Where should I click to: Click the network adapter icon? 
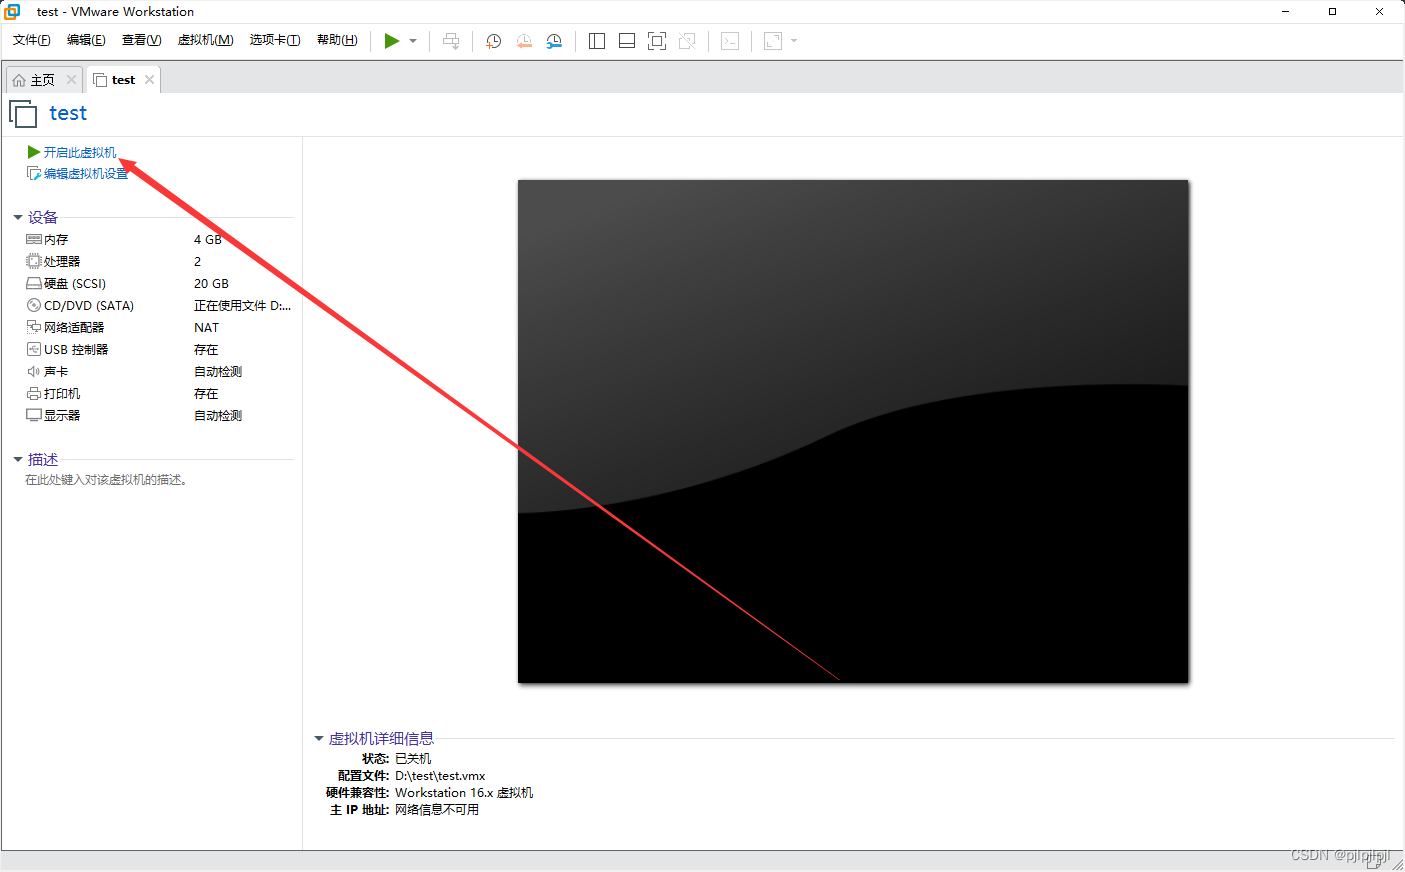34,328
